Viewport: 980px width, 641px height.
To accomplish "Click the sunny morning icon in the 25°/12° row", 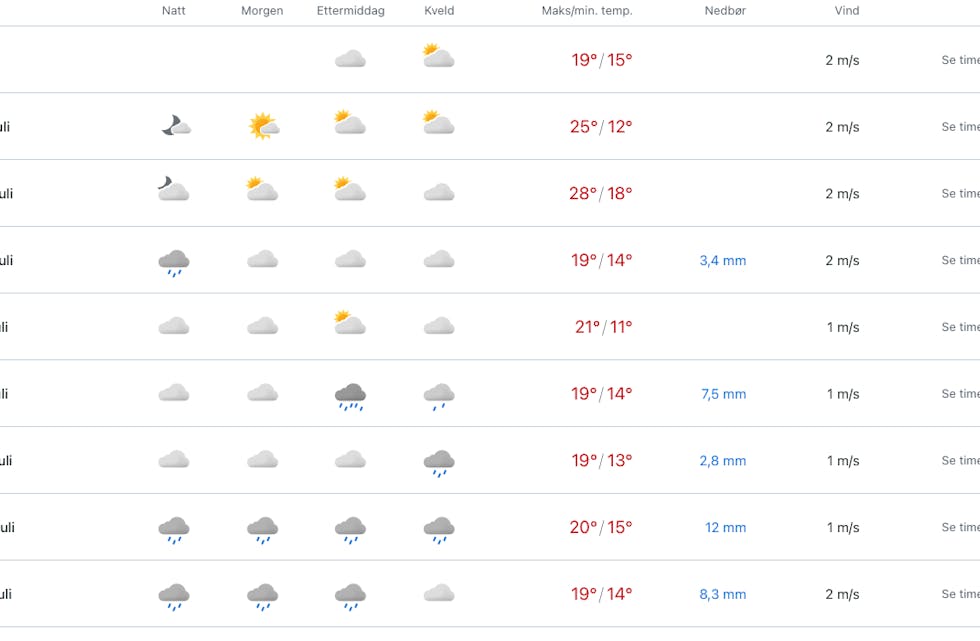I will [x=263, y=126].
